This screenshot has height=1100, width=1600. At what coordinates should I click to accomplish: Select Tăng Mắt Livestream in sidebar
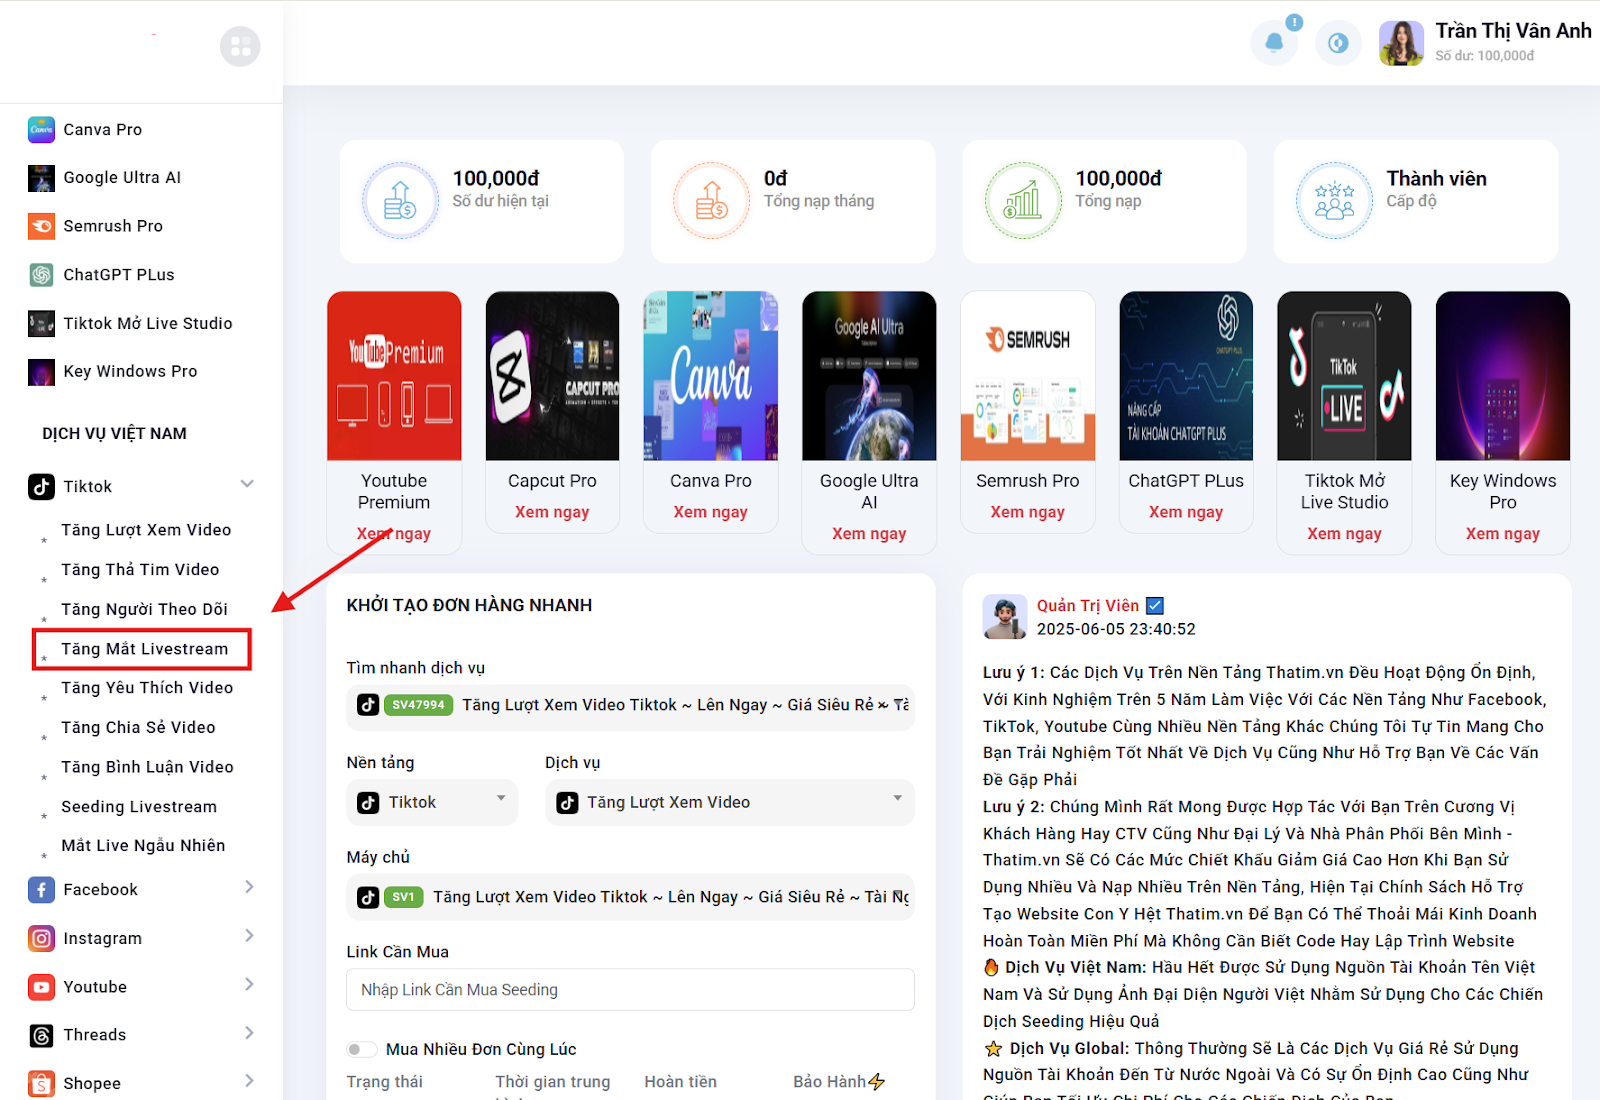144,649
